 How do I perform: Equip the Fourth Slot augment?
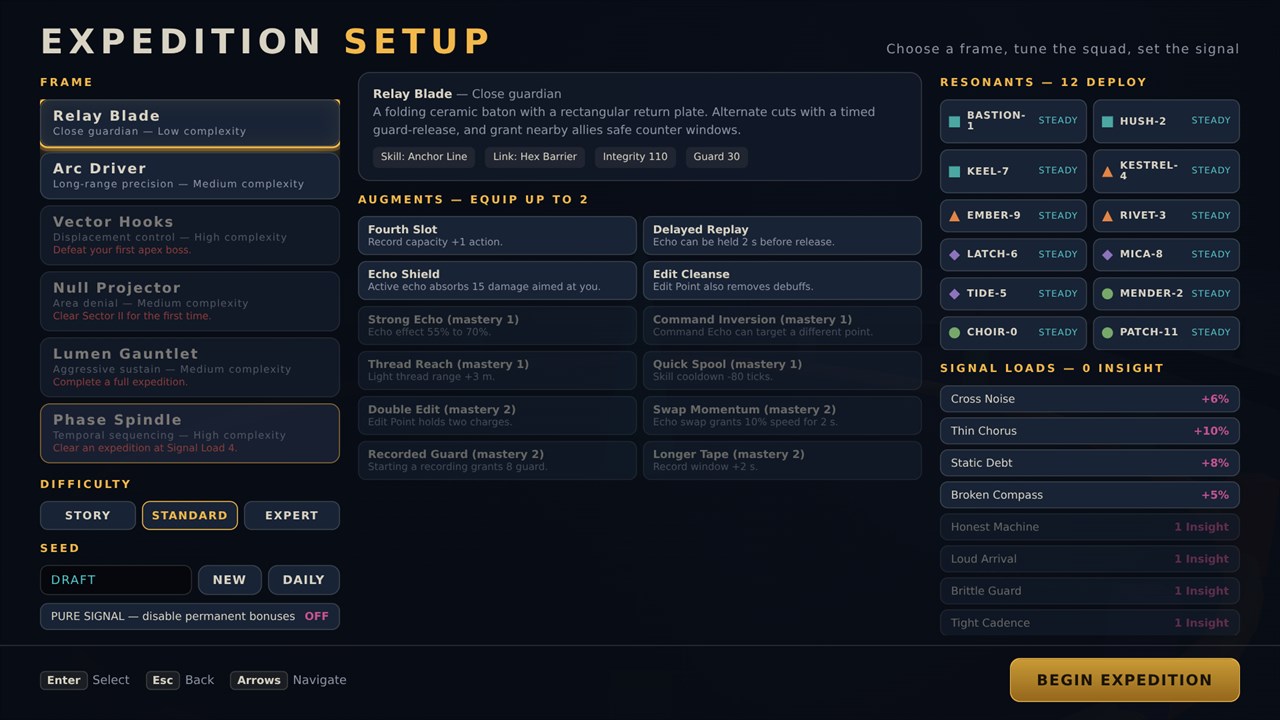(497, 235)
